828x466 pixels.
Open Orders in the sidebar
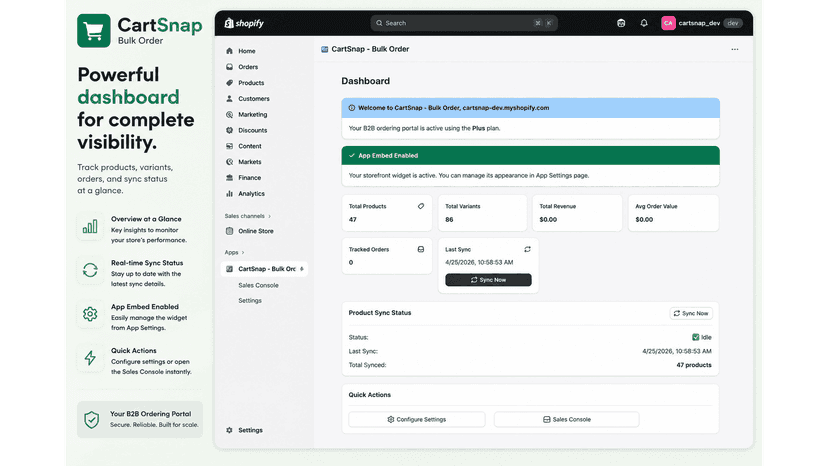248,67
